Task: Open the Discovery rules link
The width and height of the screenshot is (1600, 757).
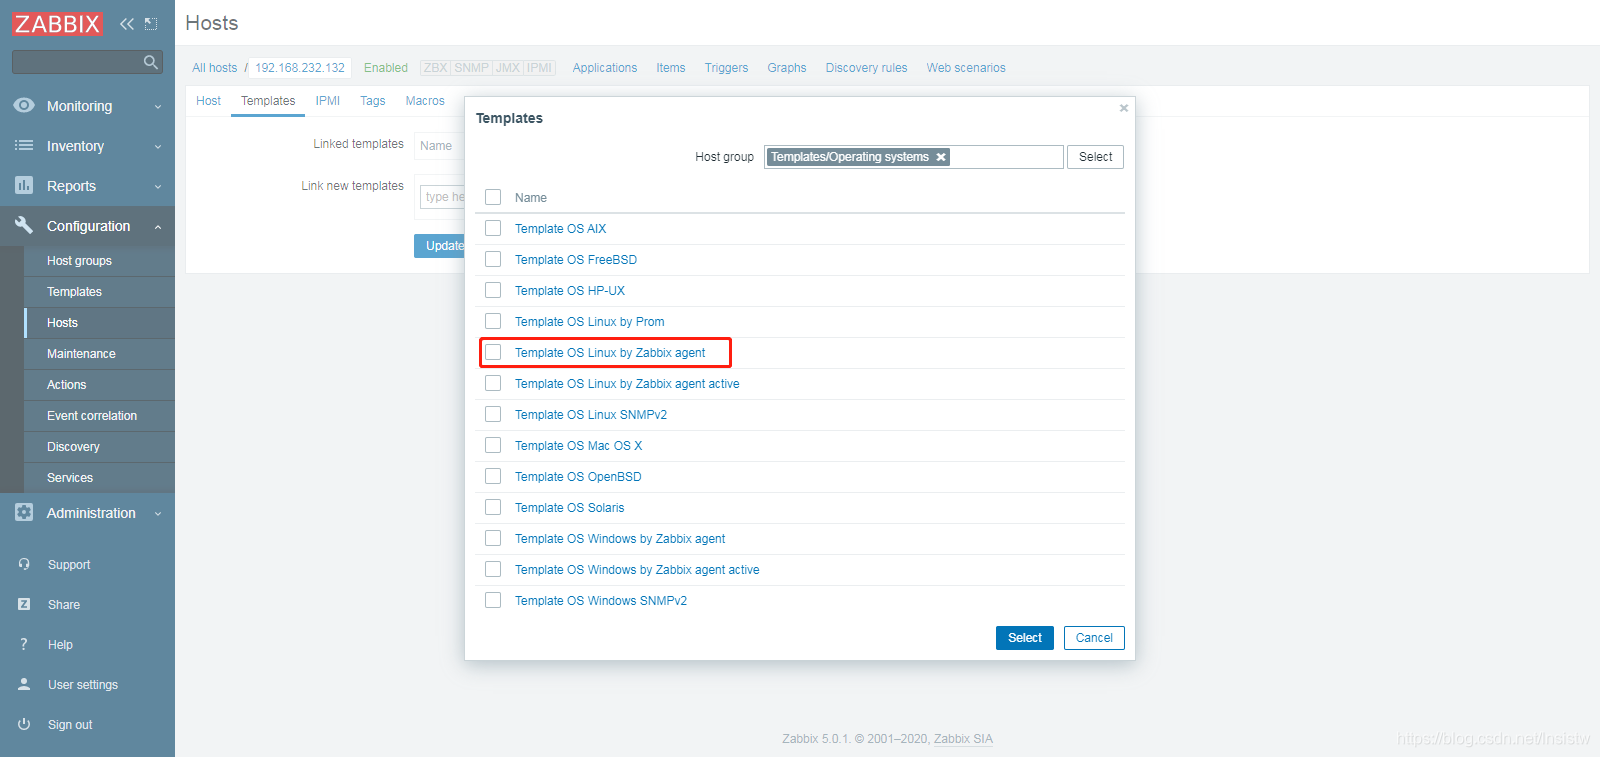Action: [866, 68]
